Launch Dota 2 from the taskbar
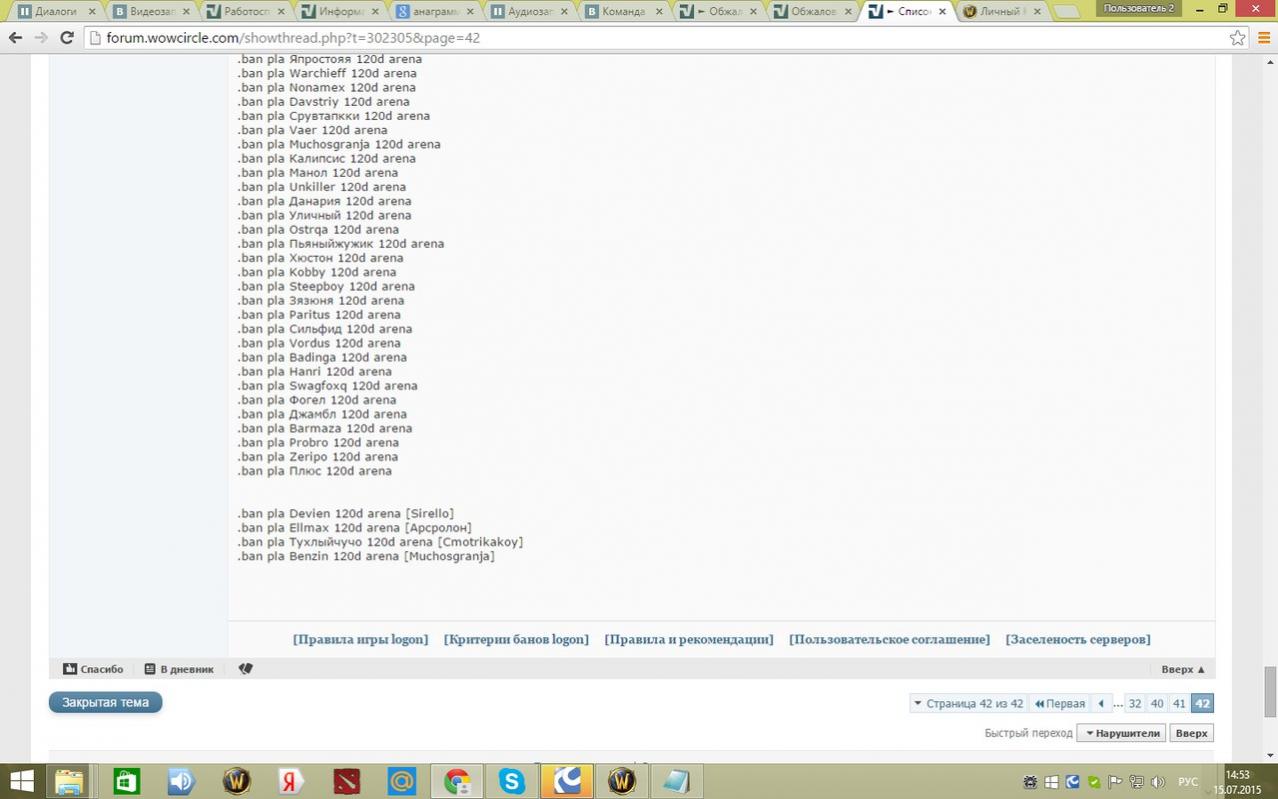 coord(346,781)
